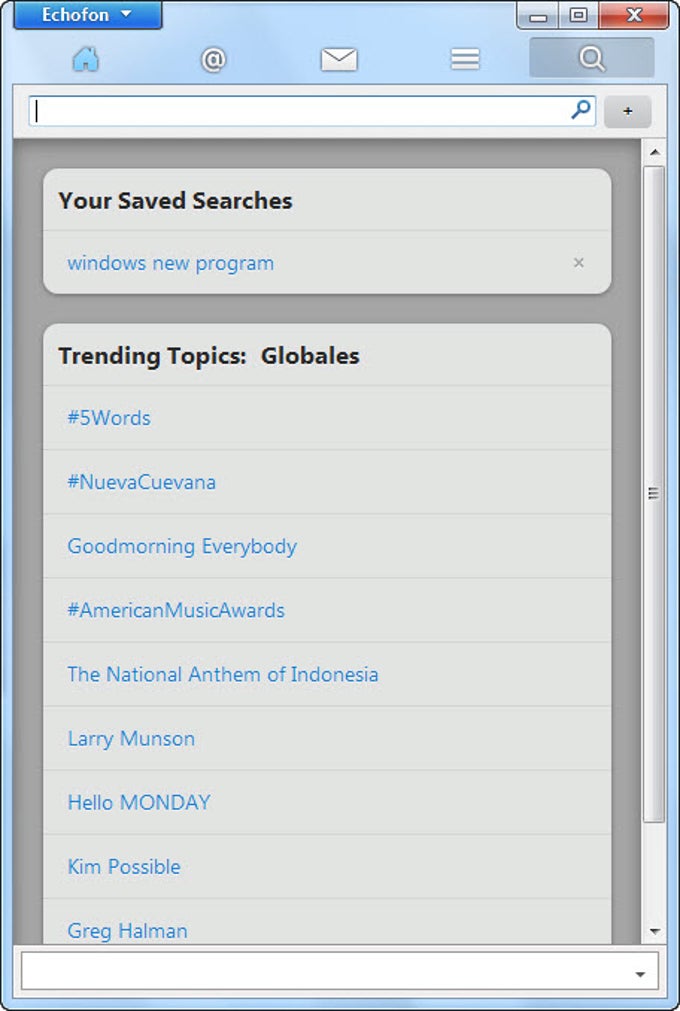This screenshot has width=680, height=1011.
Task: Open the @ mentions tab
Action: click(213, 60)
